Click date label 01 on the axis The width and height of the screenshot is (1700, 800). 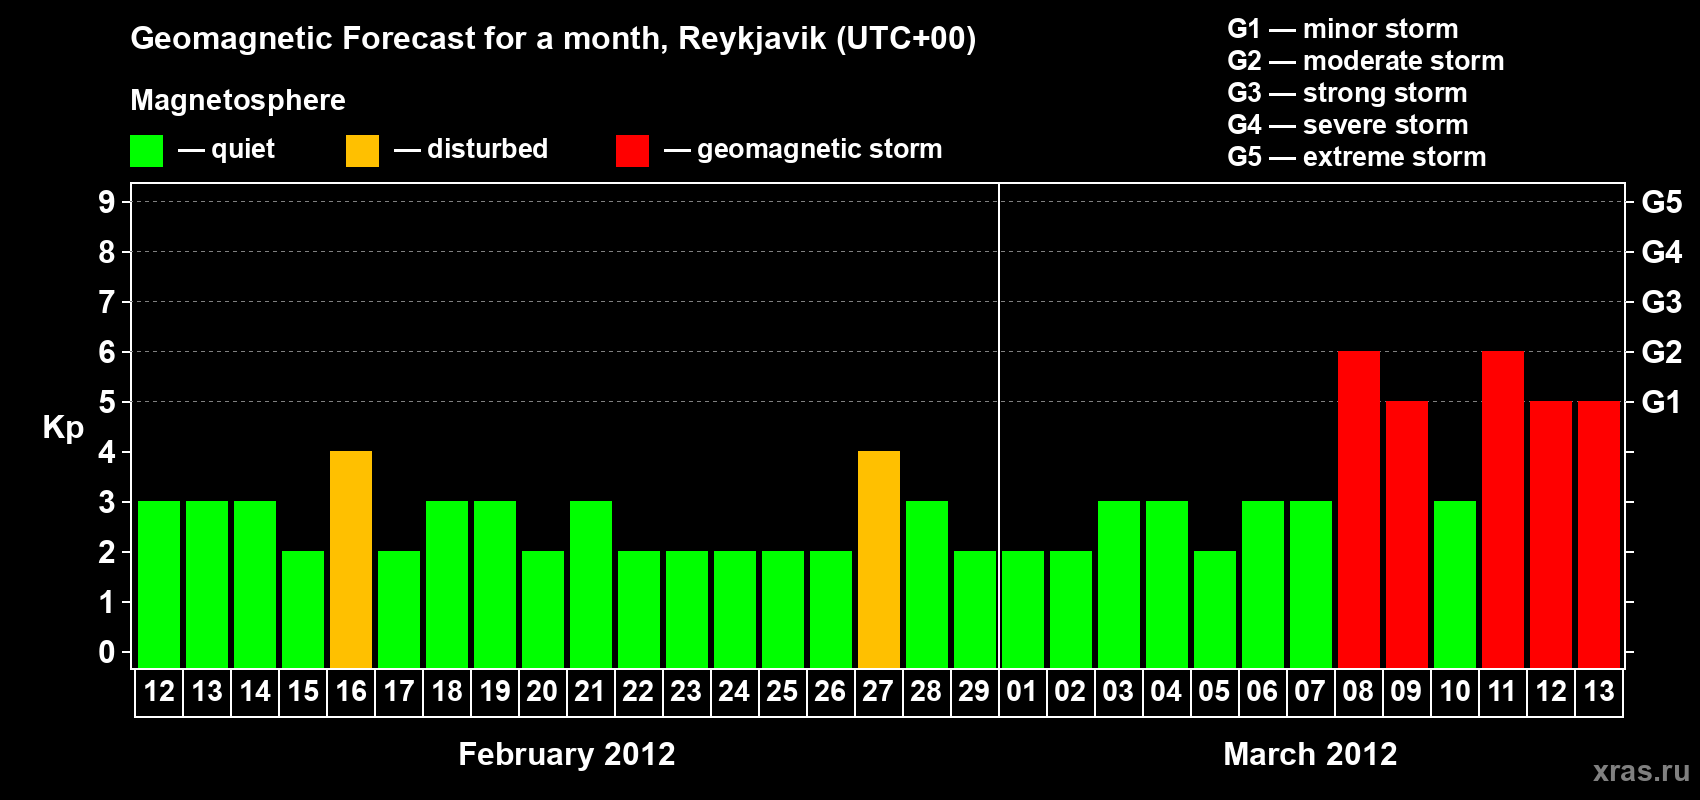1022,692
